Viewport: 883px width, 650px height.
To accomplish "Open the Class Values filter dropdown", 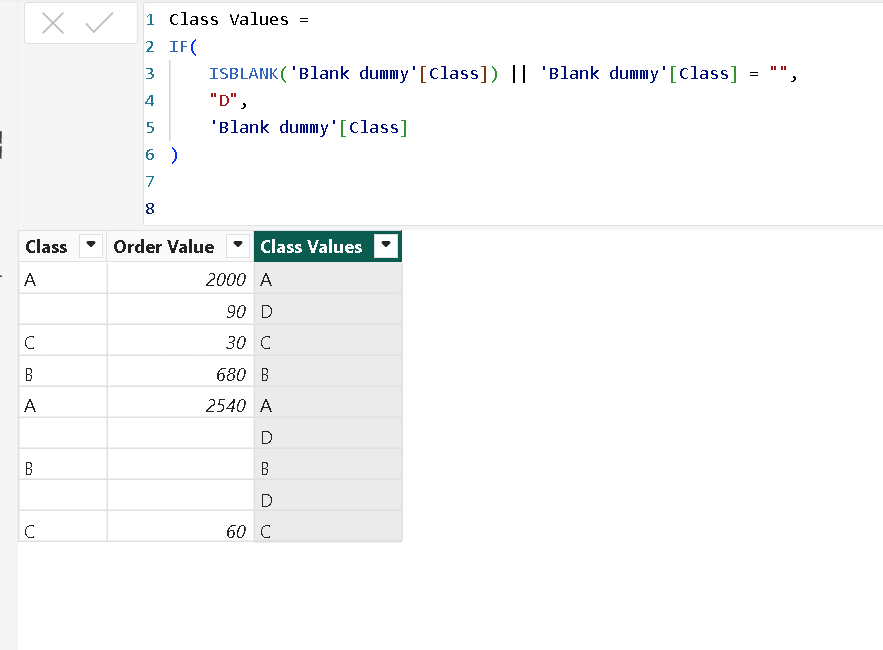I will 388,246.
